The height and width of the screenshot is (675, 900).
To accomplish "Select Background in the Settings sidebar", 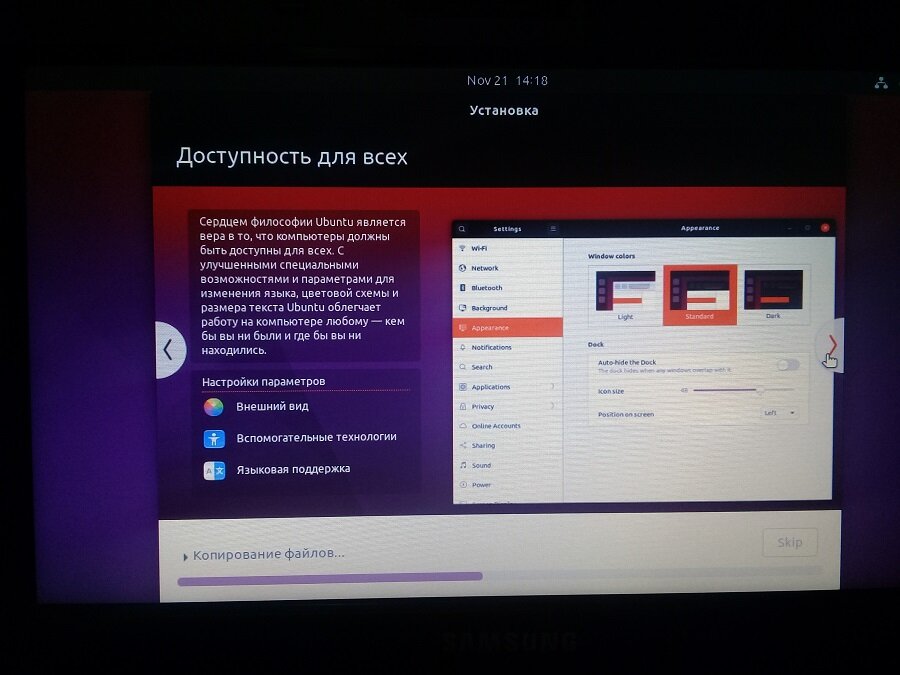I will pos(507,308).
